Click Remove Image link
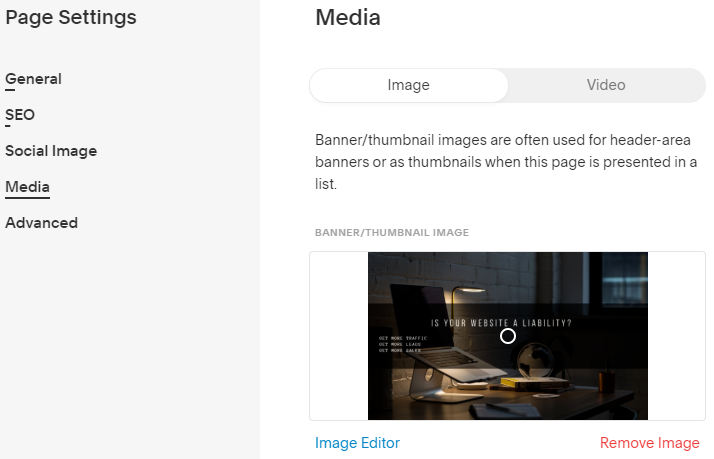Screen dimensions: 714x459 coord(649,443)
